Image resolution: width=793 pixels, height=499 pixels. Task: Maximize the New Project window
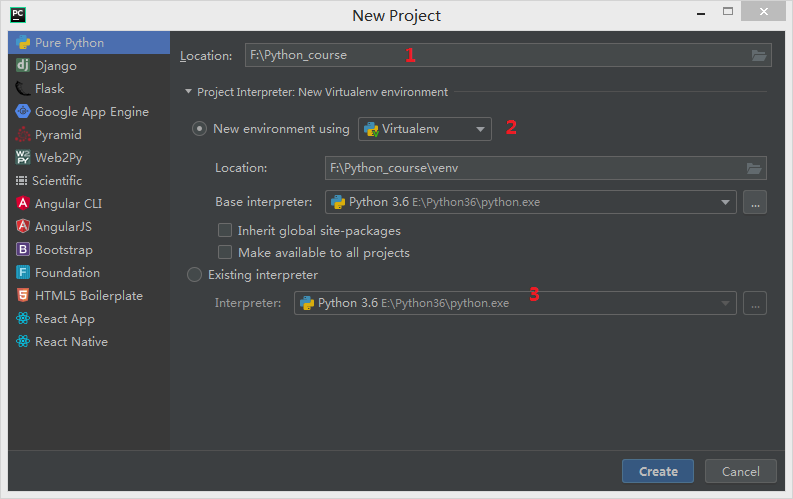pyautogui.click(x=728, y=11)
